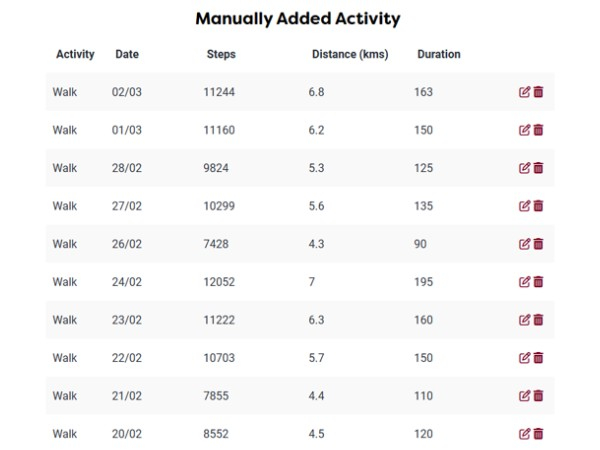Delete the 26/02 walk with 7428 steps
The width and height of the screenshot is (600, 450).
(x=538, y=244)
